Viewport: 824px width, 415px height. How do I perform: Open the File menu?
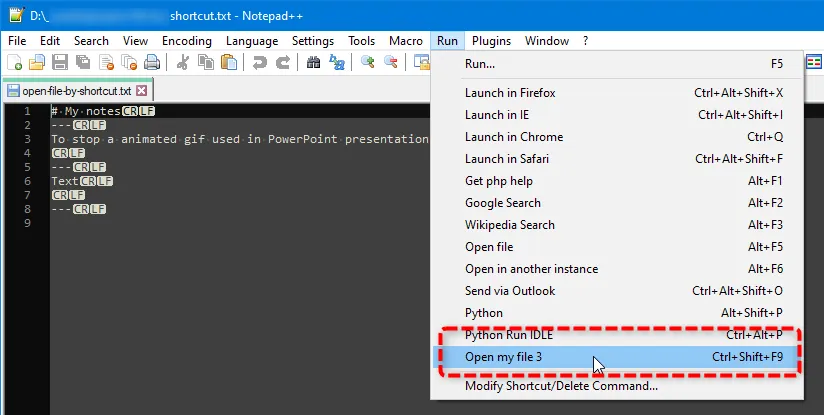click(17, 41)
